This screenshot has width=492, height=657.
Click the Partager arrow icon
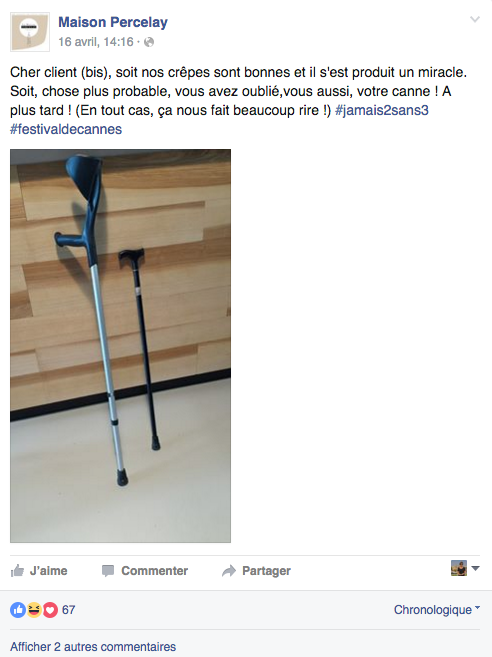229,571
